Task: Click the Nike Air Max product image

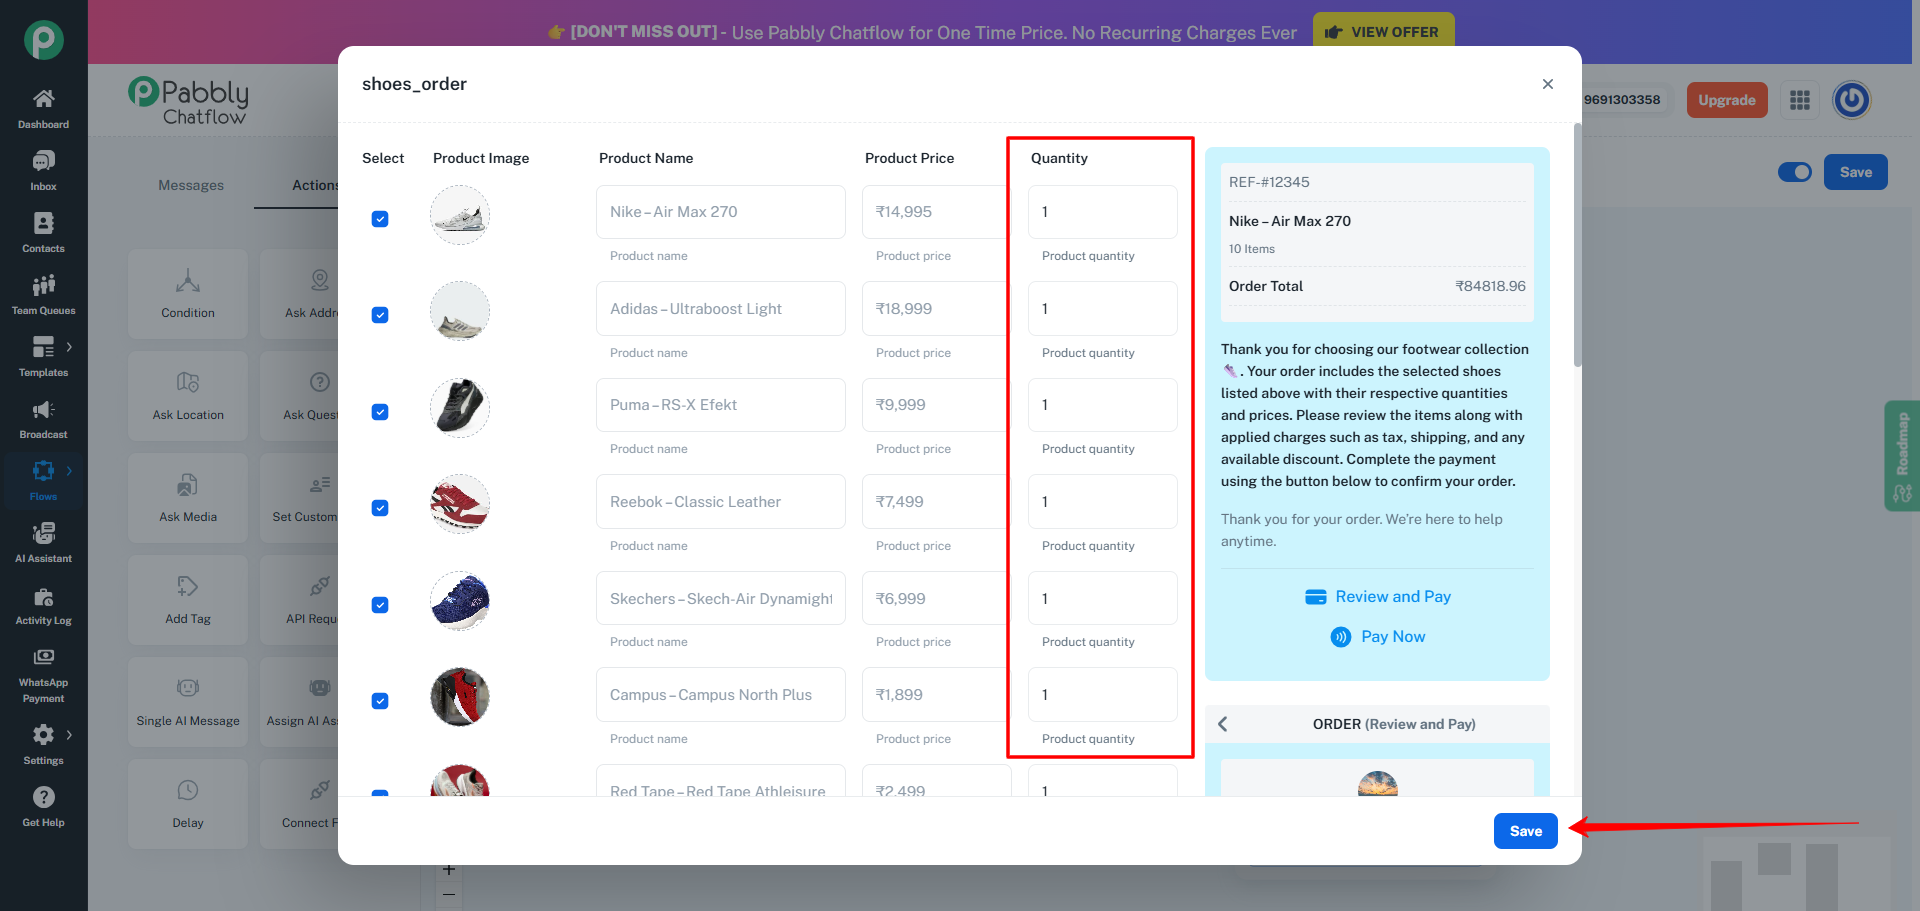Action: point(460,215)
